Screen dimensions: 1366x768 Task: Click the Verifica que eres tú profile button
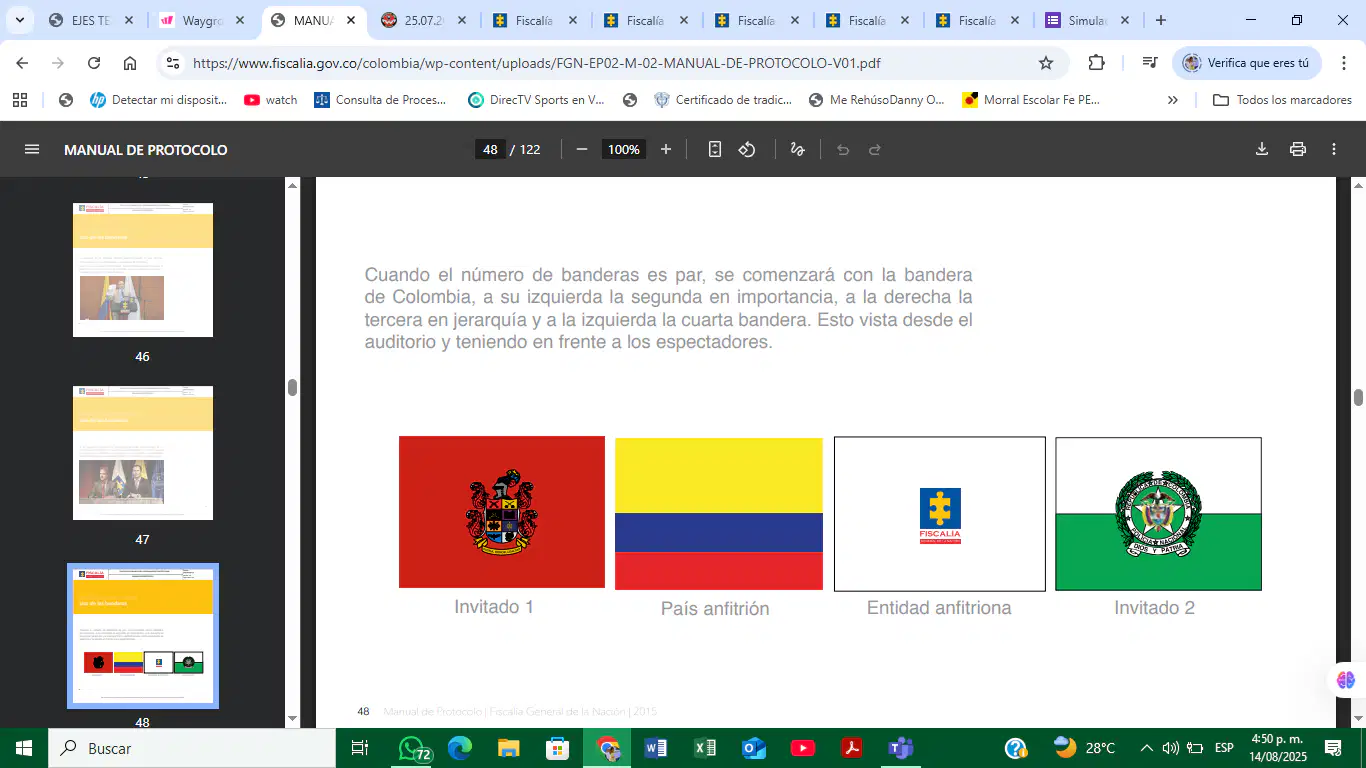[x=1247, y=63]
